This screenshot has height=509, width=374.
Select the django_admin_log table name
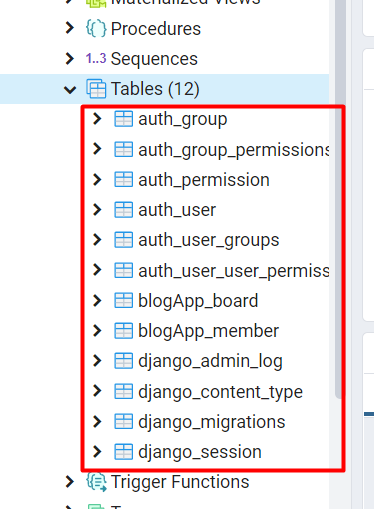tap(210, 362)
